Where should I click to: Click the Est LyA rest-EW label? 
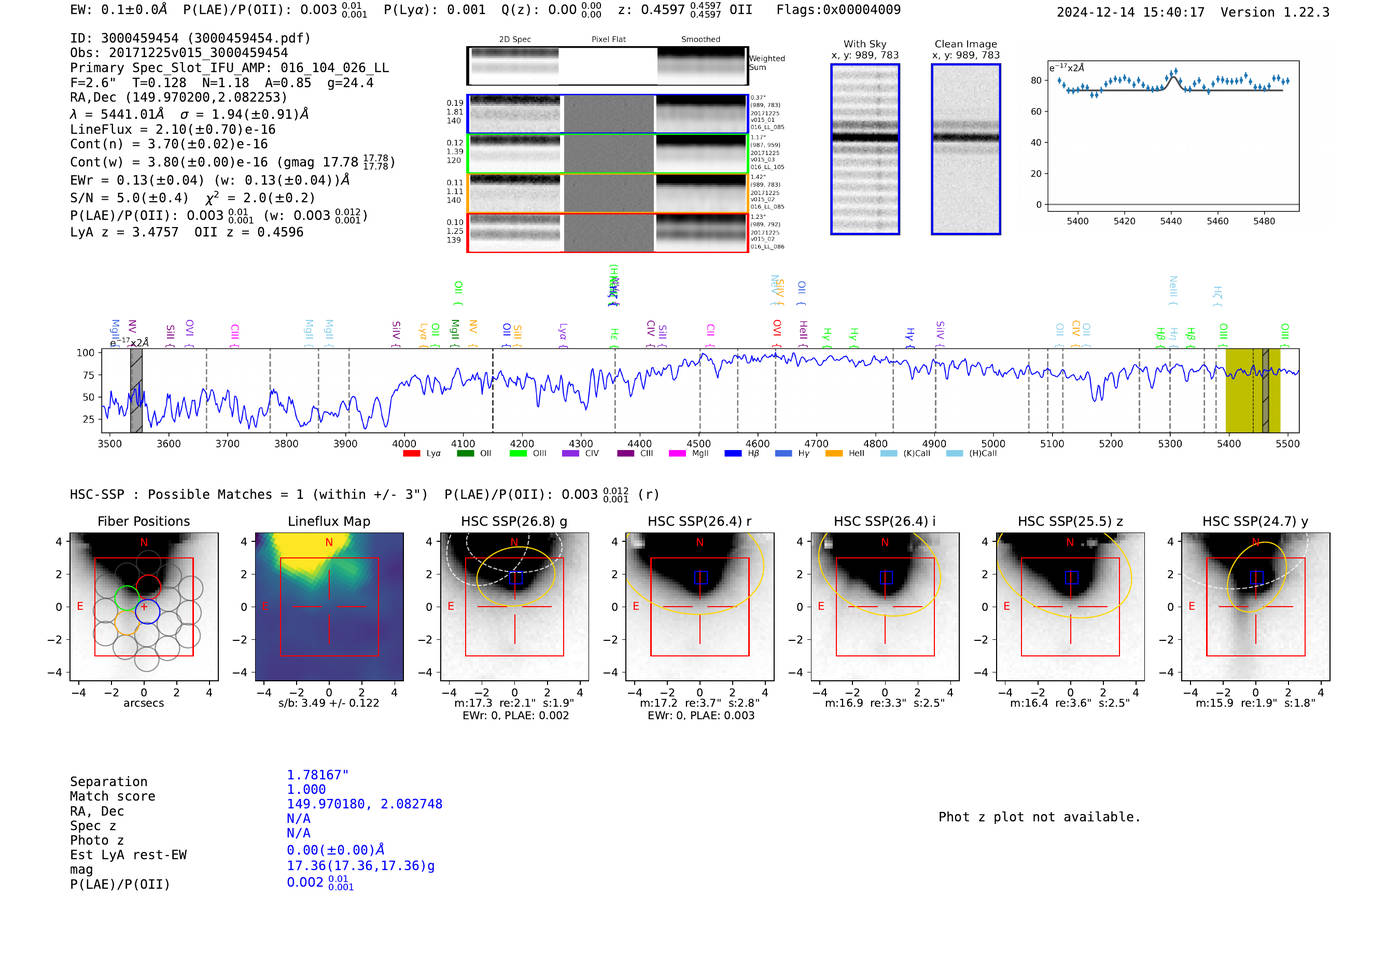click(128, 855)
